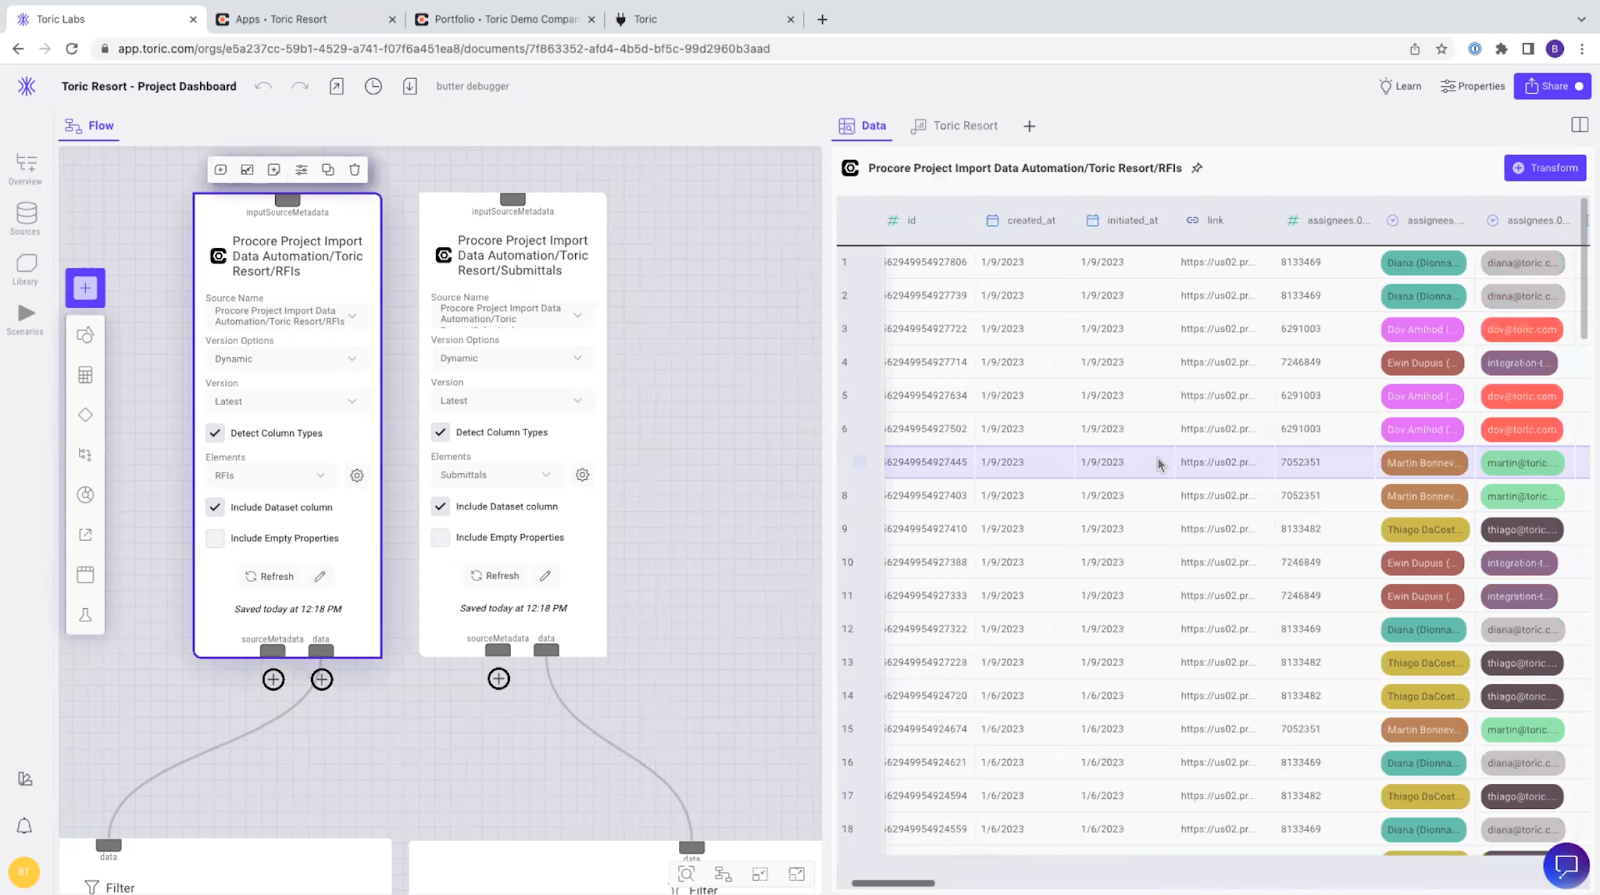Expand Version Options Dynamic dropdown in RFIs node

tap(287, 359)
